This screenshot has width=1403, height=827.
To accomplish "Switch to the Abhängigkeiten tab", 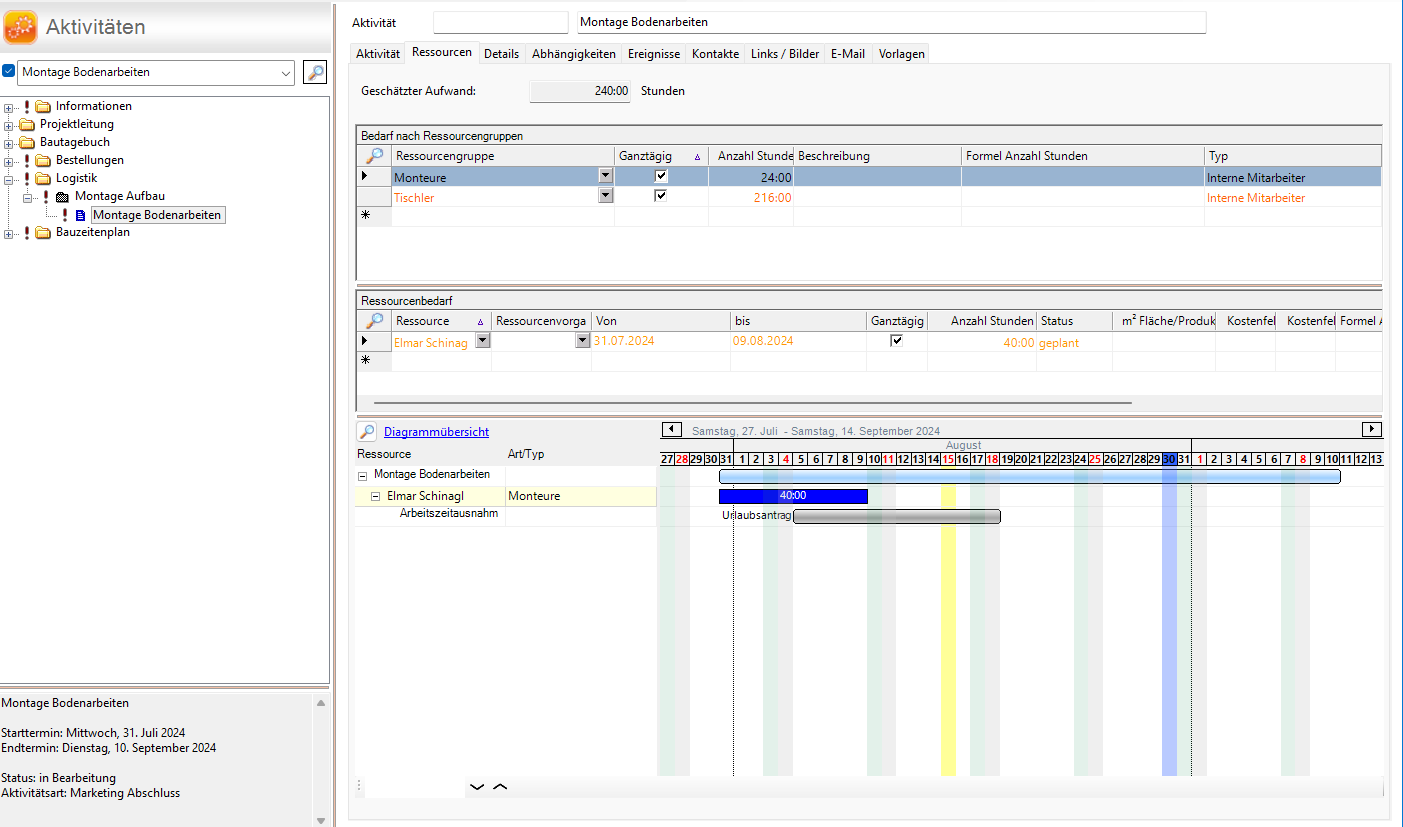I will [573, 54].
